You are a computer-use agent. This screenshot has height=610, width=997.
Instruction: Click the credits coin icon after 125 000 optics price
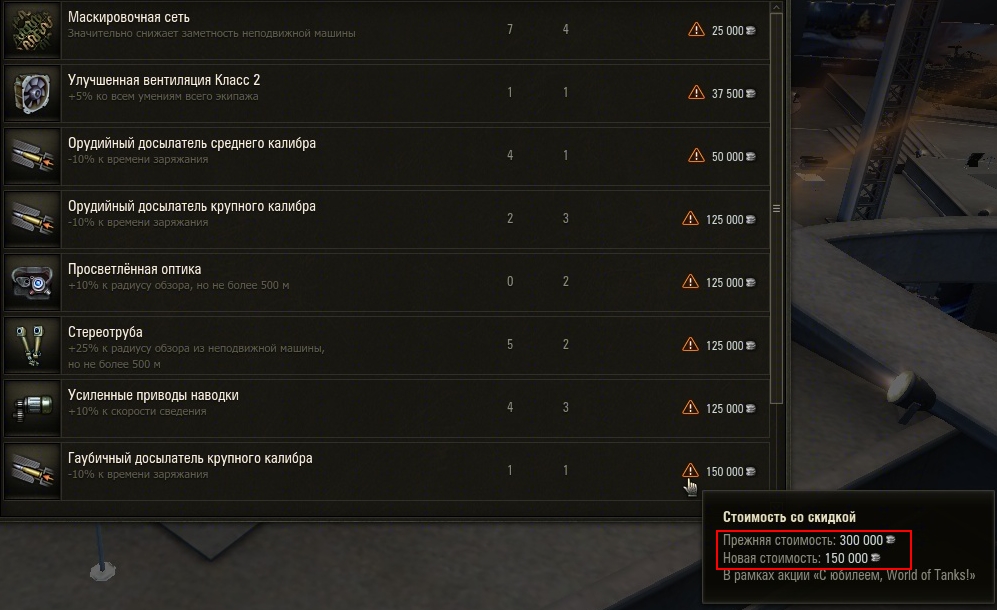click(x=750, y=282)
